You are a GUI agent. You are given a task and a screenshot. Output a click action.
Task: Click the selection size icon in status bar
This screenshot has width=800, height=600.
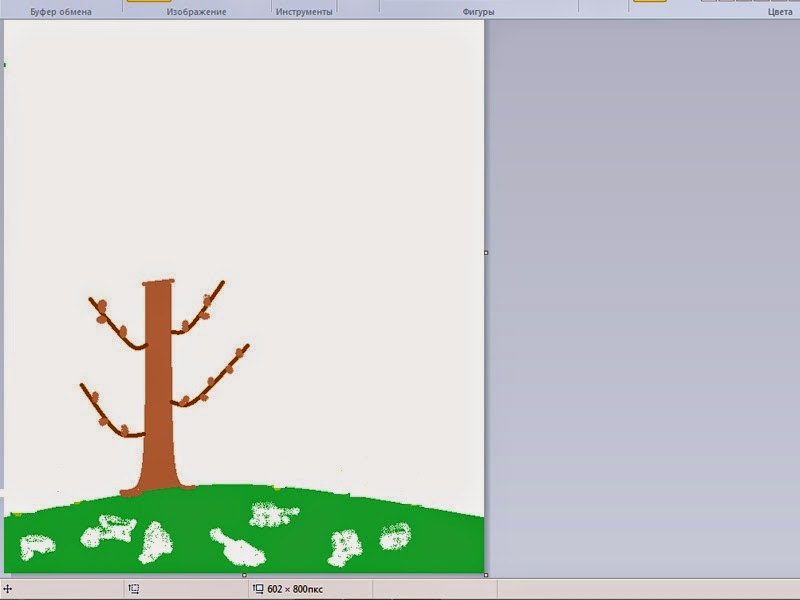click(x=134, y=589)
